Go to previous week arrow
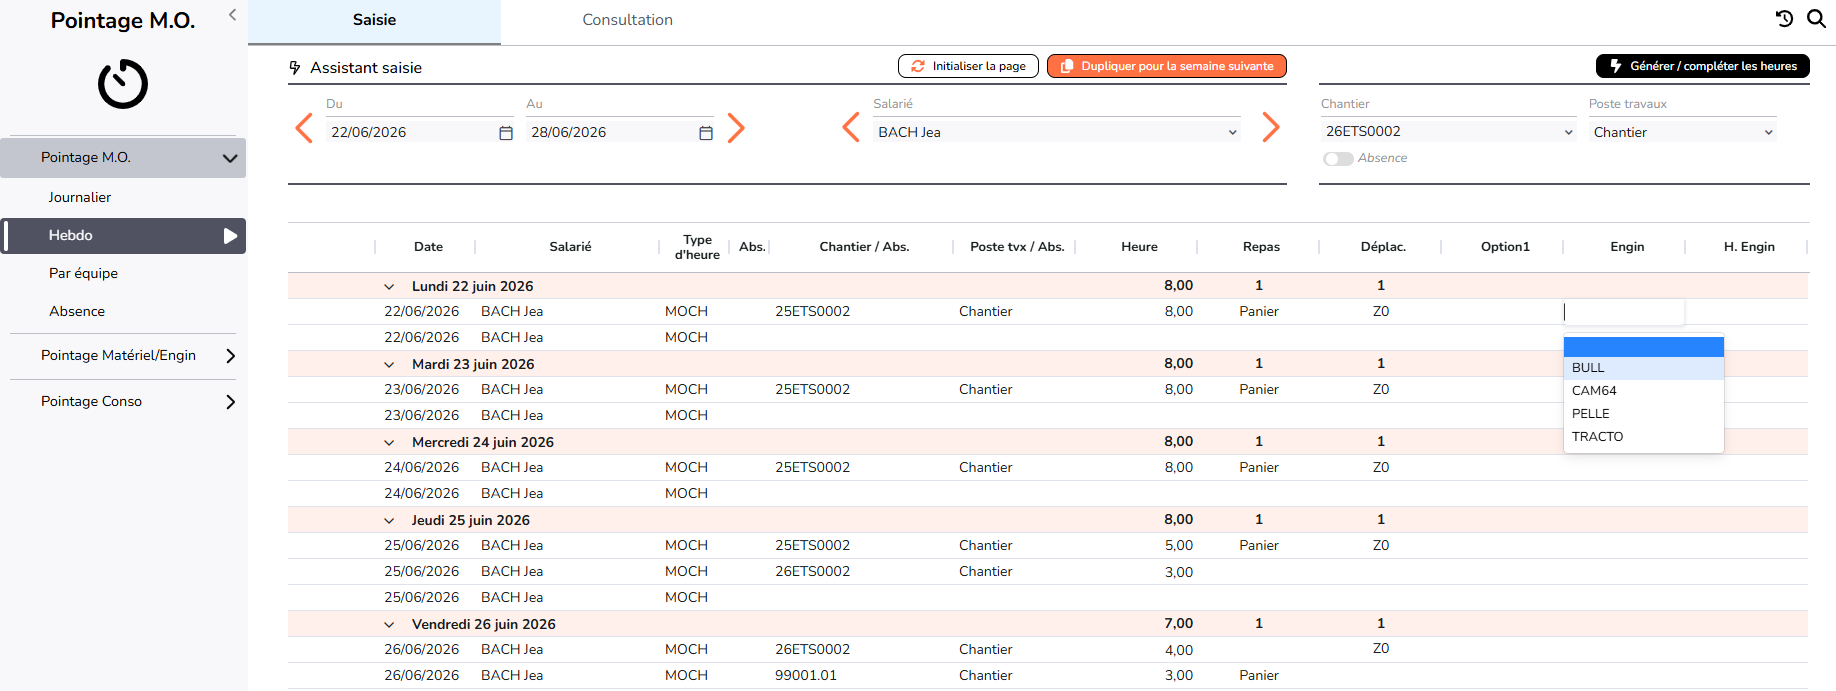Image resolution: width=1836 pixels, height=691 pixels. pos(304,128)
